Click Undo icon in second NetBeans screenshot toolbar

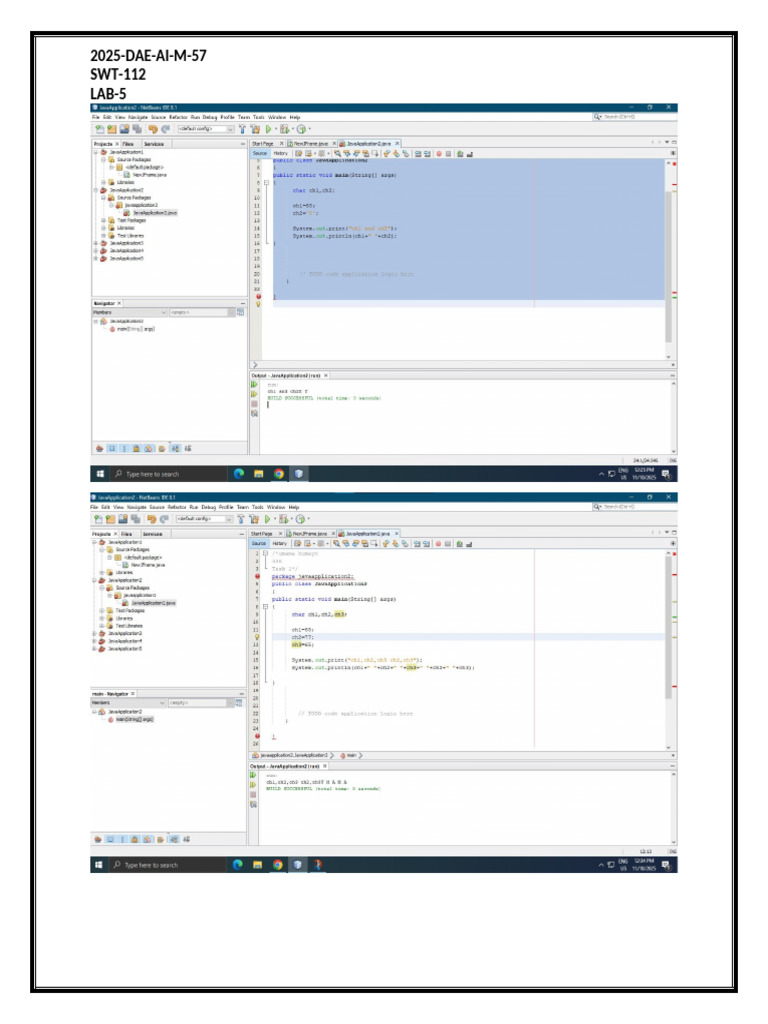152,519
